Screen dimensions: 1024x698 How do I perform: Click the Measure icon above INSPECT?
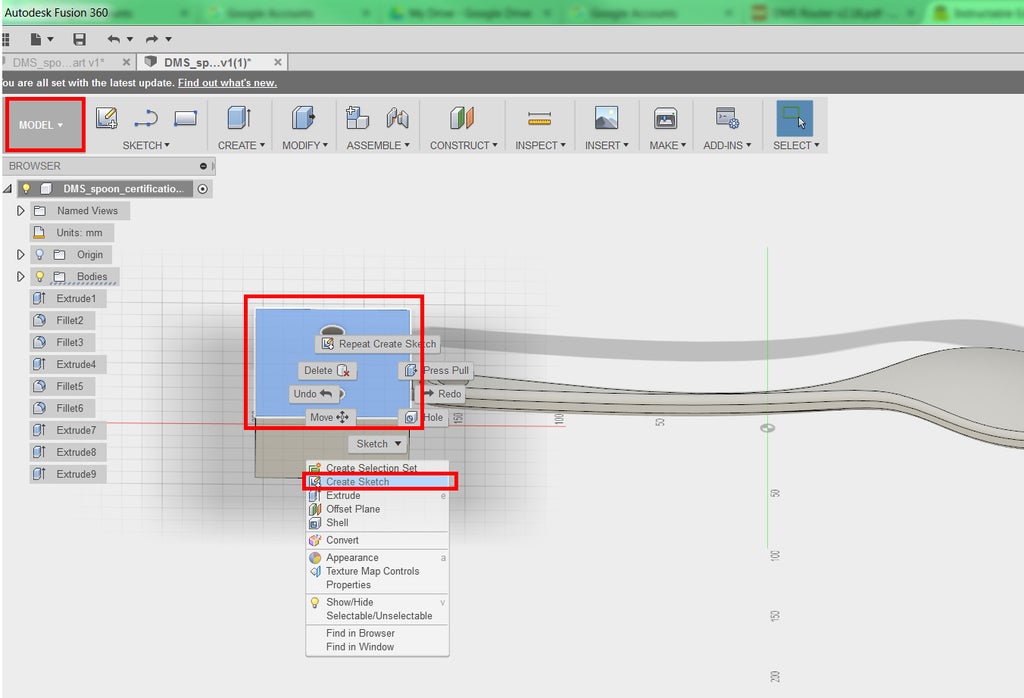(x=539, y=118)
